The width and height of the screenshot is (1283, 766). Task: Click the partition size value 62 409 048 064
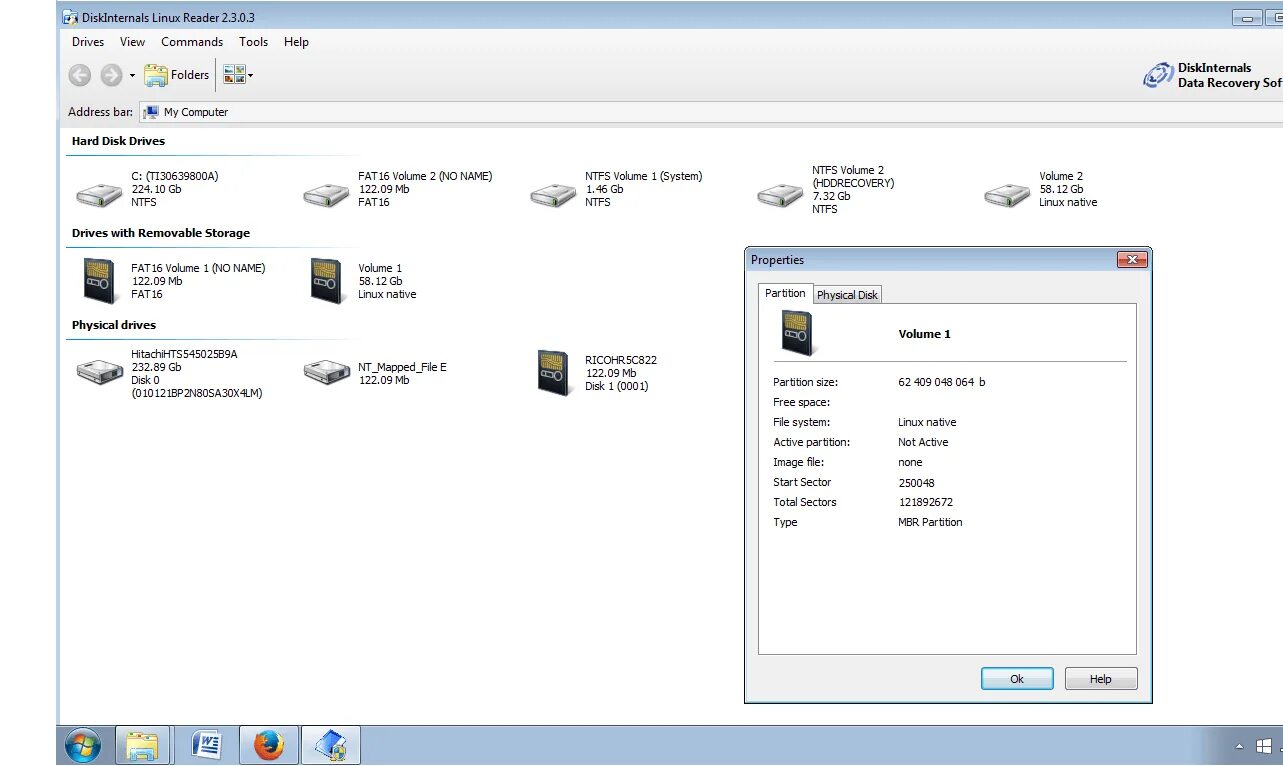pos(942,382)
